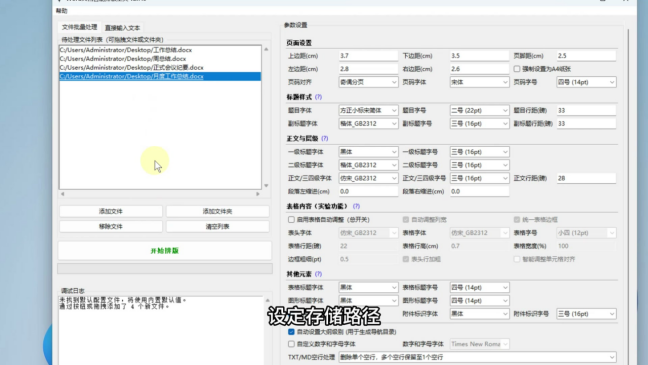
Task: Click the file list scroll-down arrow
Action: 266,186
